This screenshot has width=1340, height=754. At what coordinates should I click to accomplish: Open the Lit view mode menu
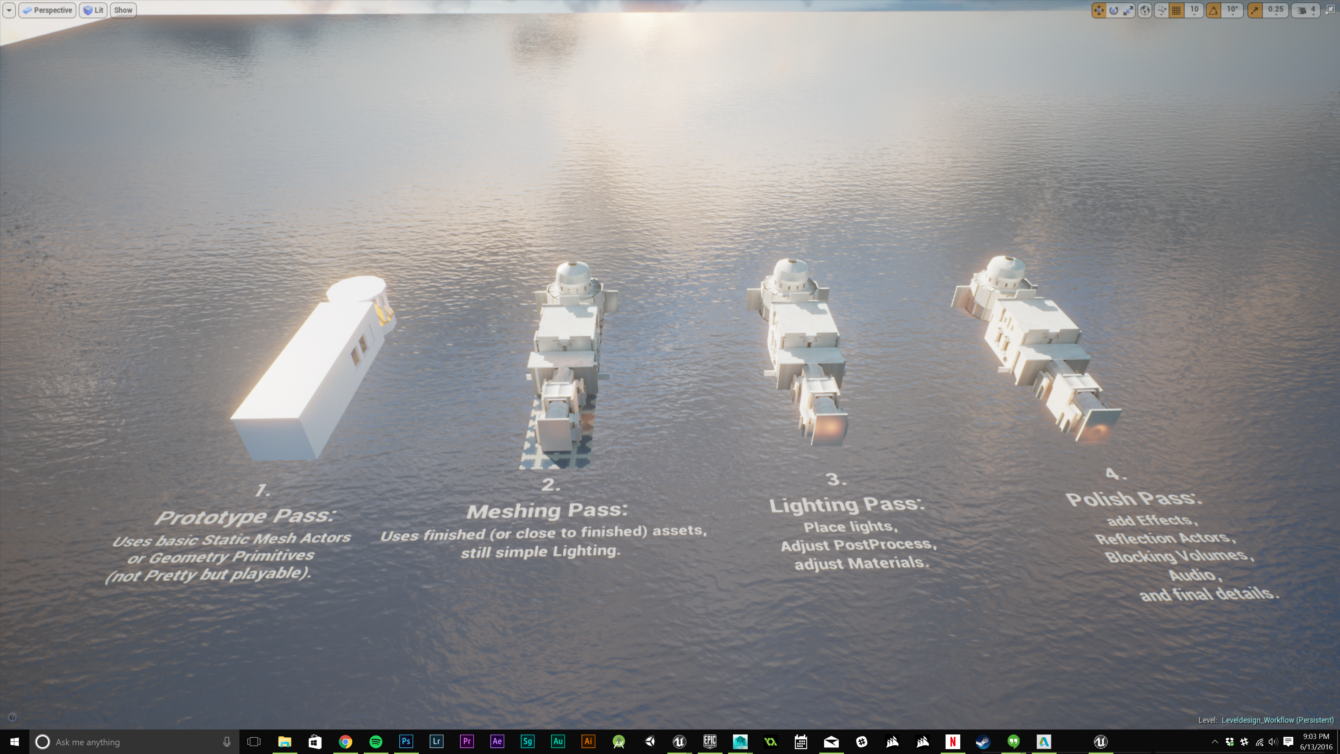[92, 10]
